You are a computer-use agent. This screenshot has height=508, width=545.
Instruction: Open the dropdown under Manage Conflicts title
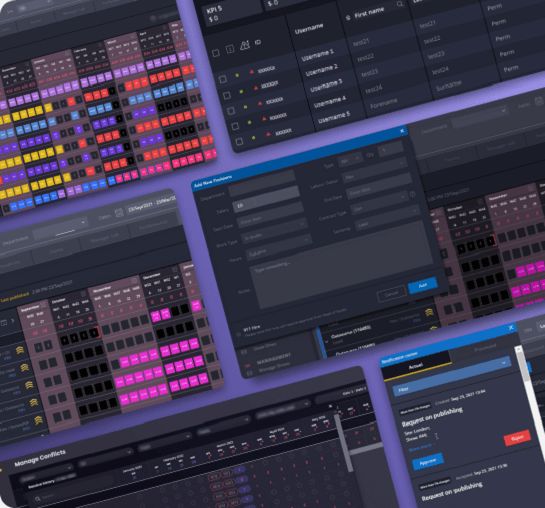coord(46,473)
